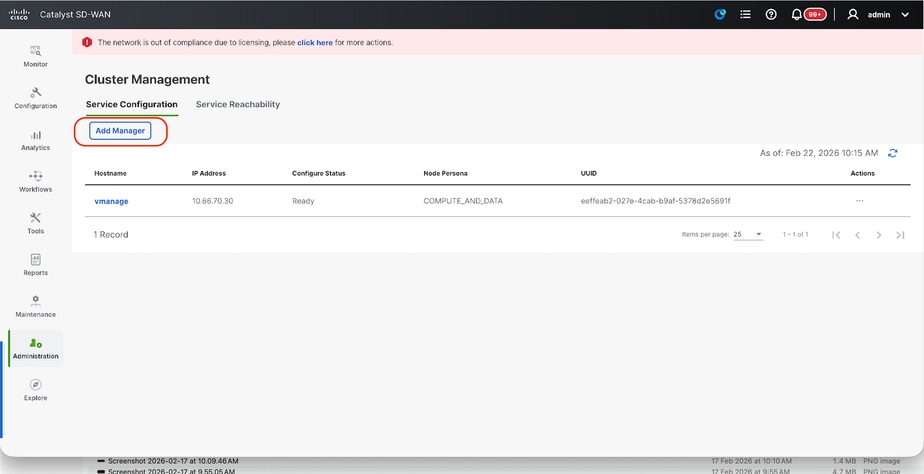Open the notifications bell icon

click(796, 14)
